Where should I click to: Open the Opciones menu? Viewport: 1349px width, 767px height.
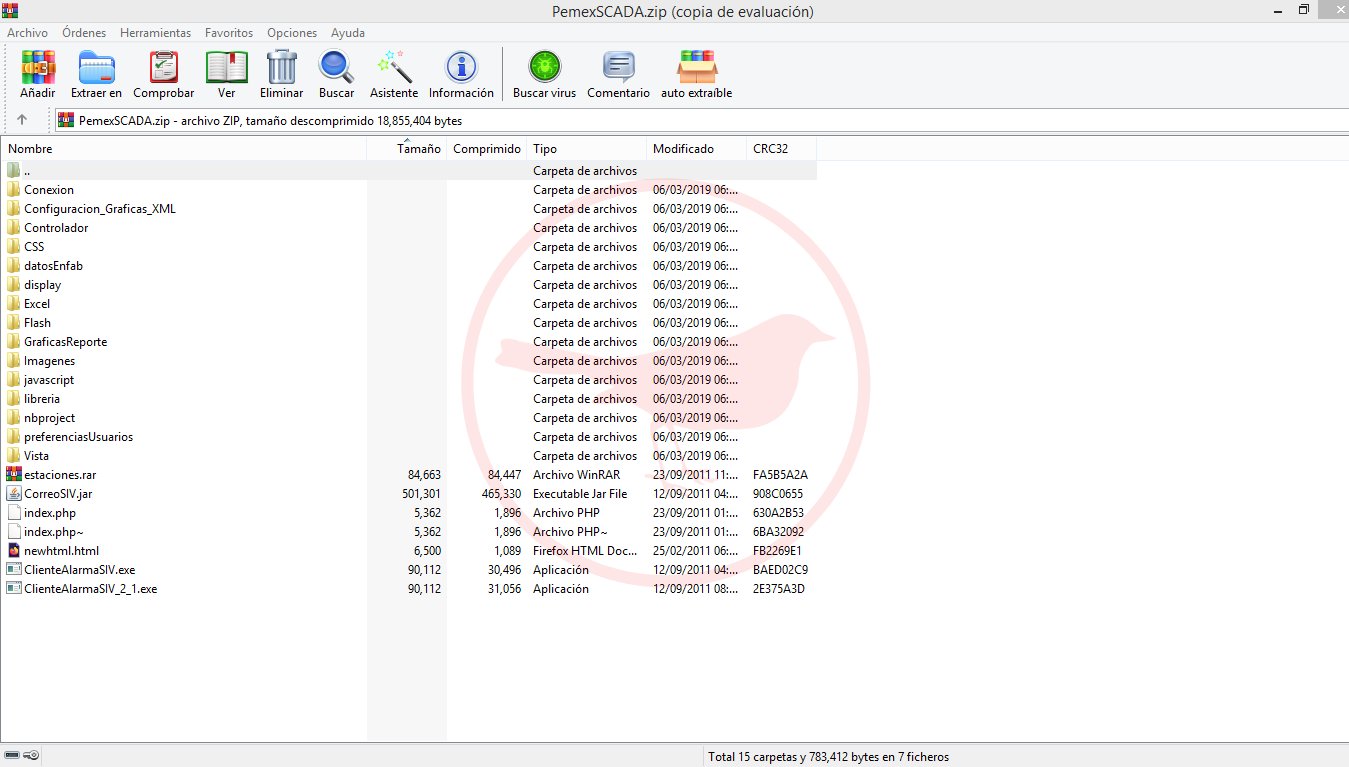[x=292, y=33]
